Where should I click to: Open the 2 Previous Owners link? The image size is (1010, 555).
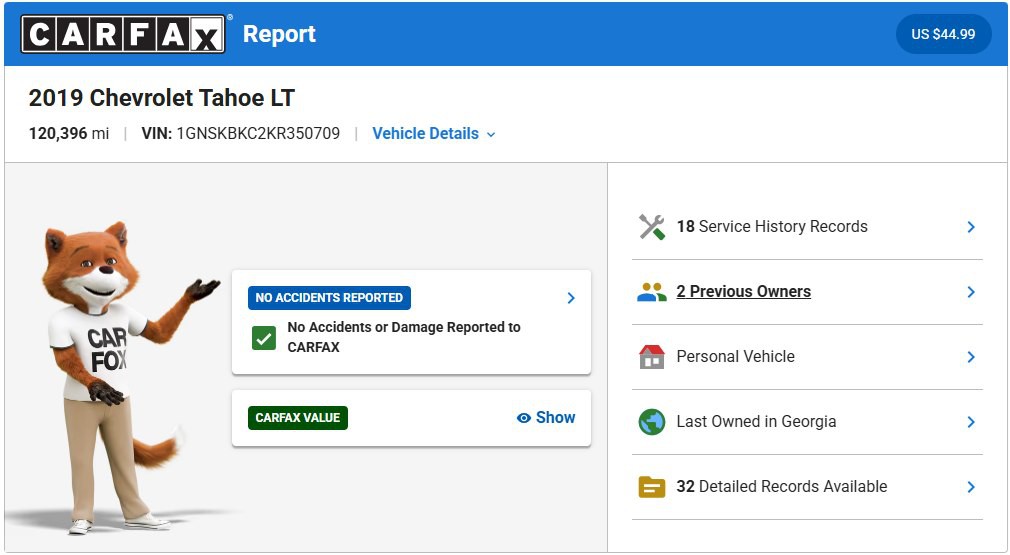743,292
